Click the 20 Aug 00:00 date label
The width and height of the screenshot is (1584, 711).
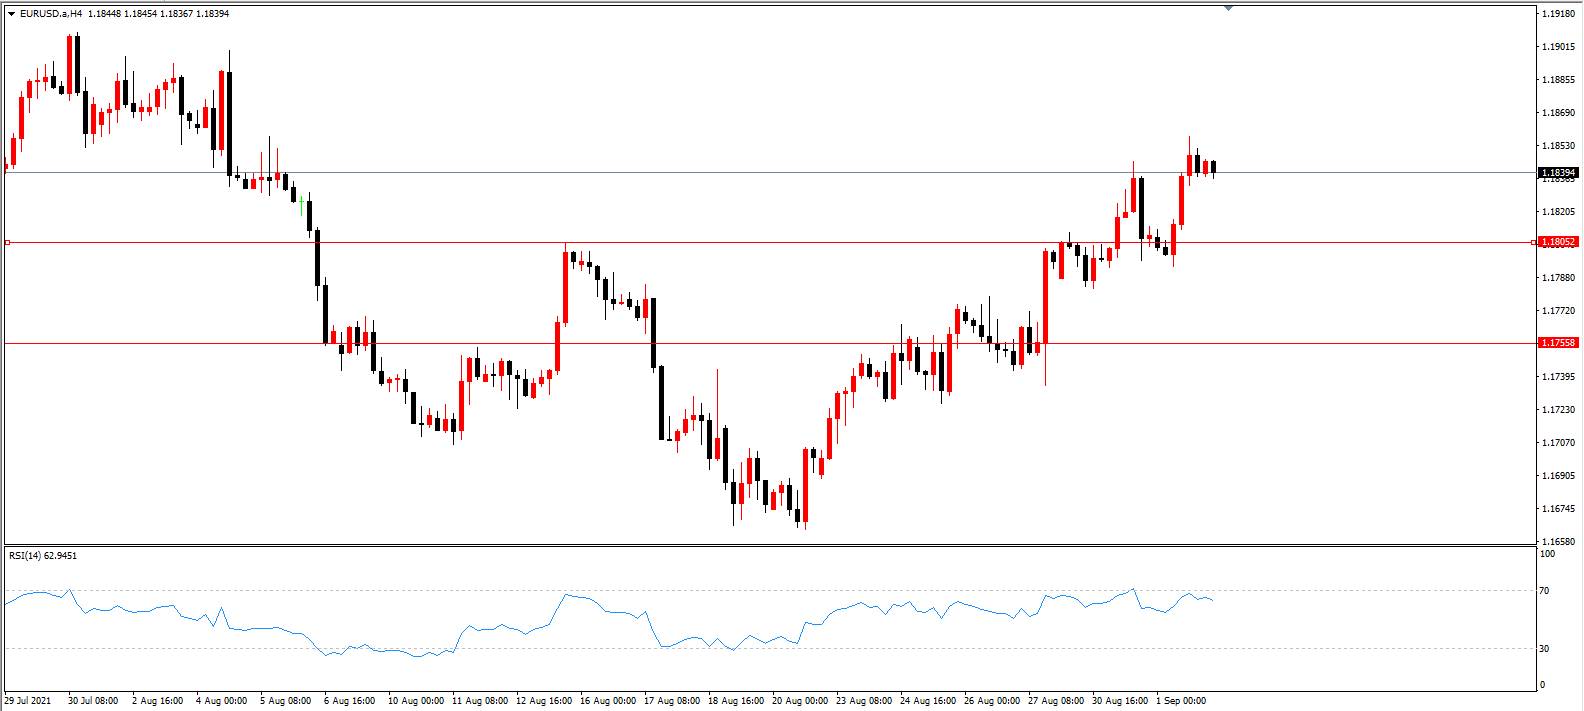click(800, 701)
